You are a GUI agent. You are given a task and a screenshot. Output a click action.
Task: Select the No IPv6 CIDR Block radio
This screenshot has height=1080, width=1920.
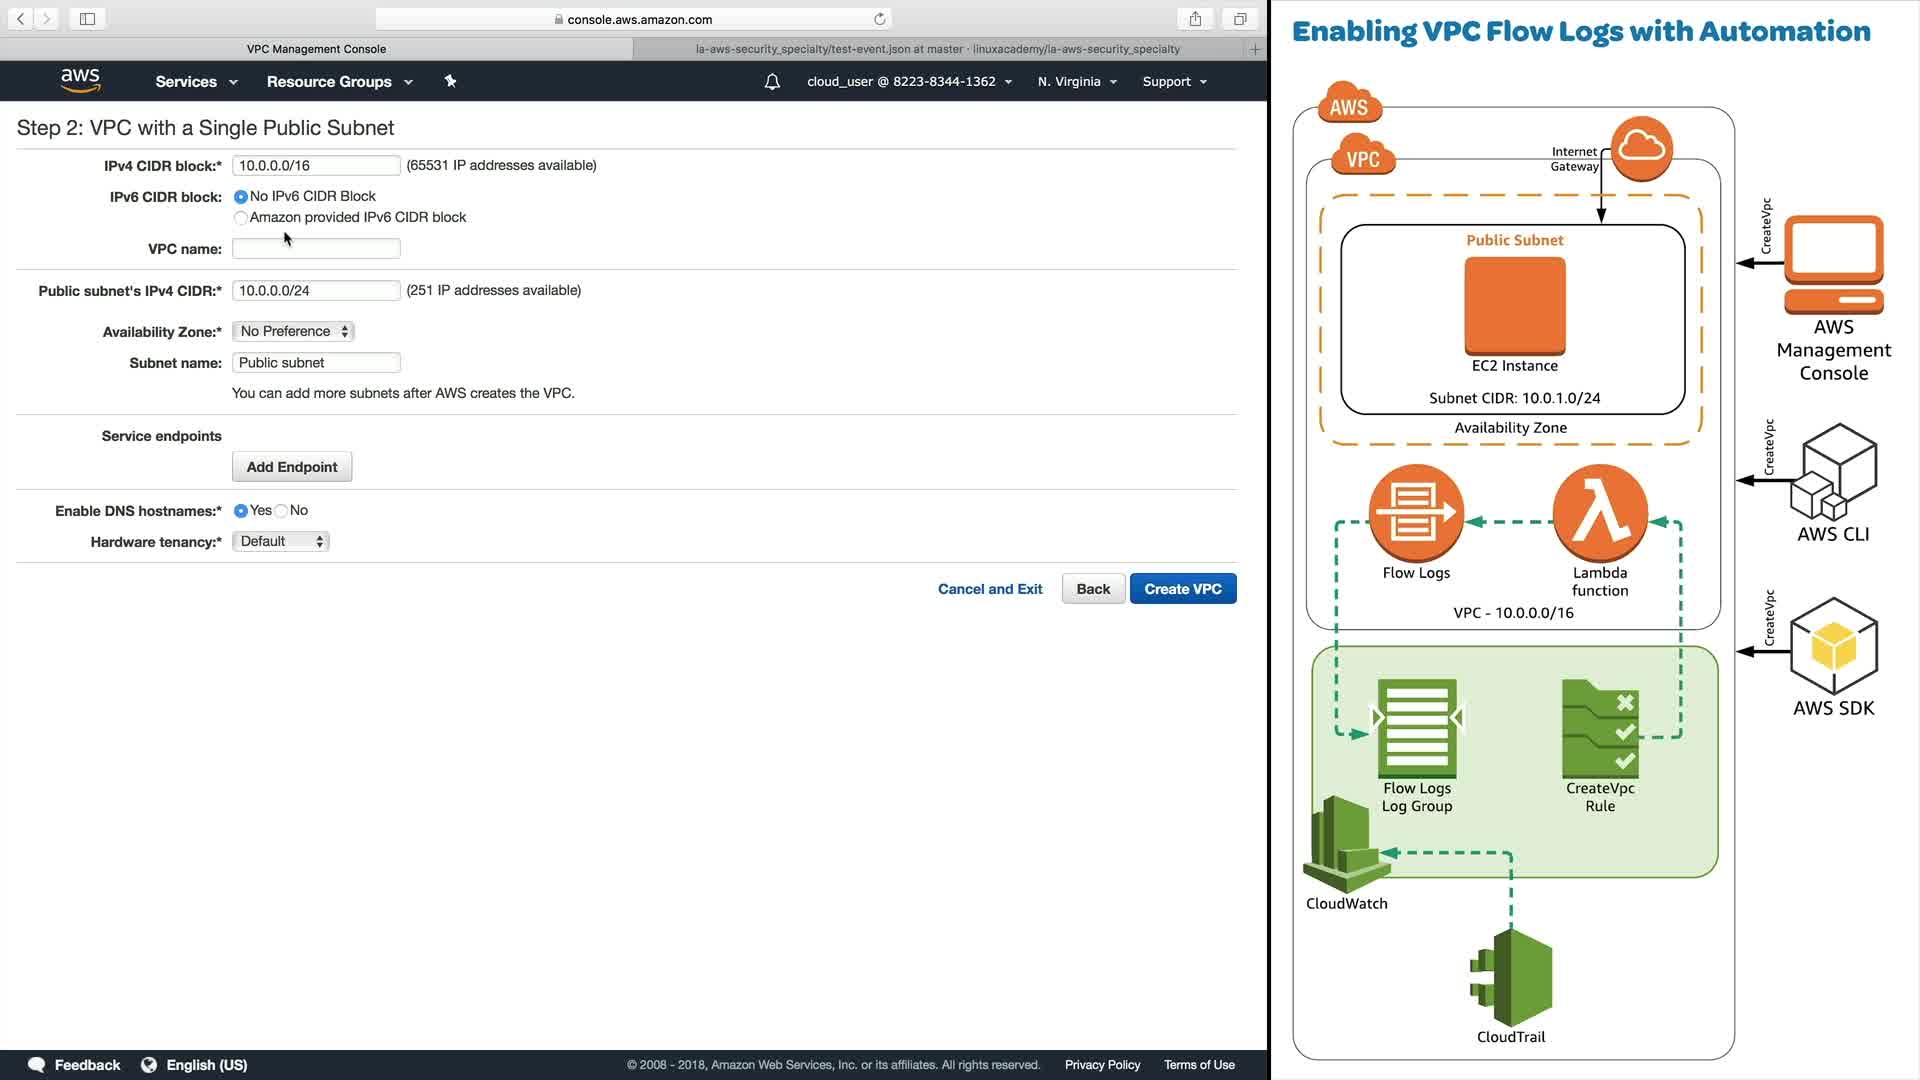click(x=241, y=197)
